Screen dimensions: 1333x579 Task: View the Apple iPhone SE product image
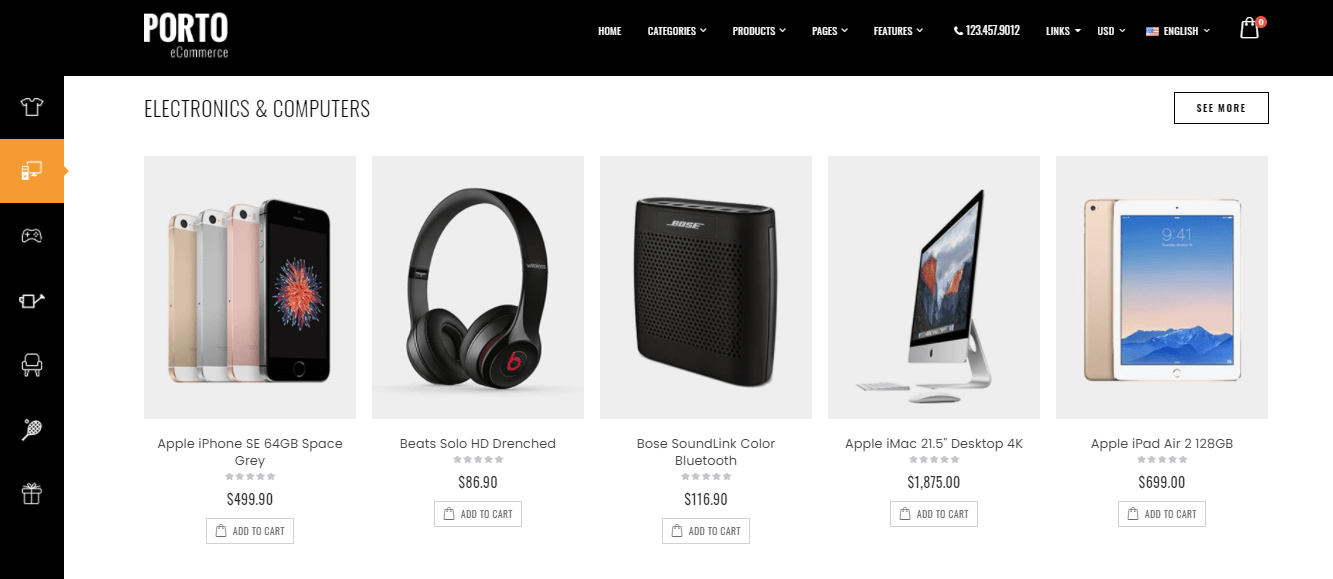point(250,287)
